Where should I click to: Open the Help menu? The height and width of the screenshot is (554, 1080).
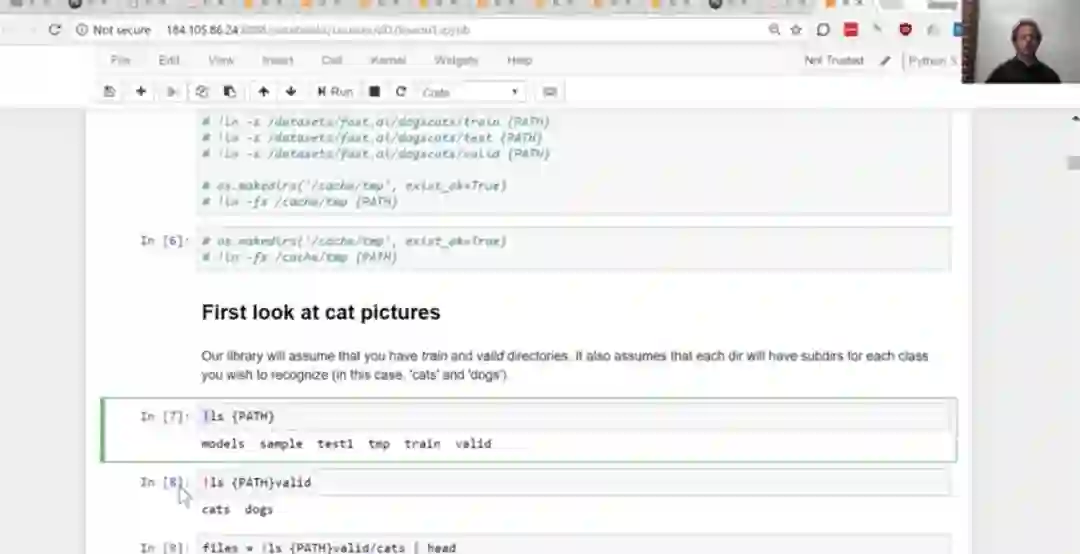[519, 61]
